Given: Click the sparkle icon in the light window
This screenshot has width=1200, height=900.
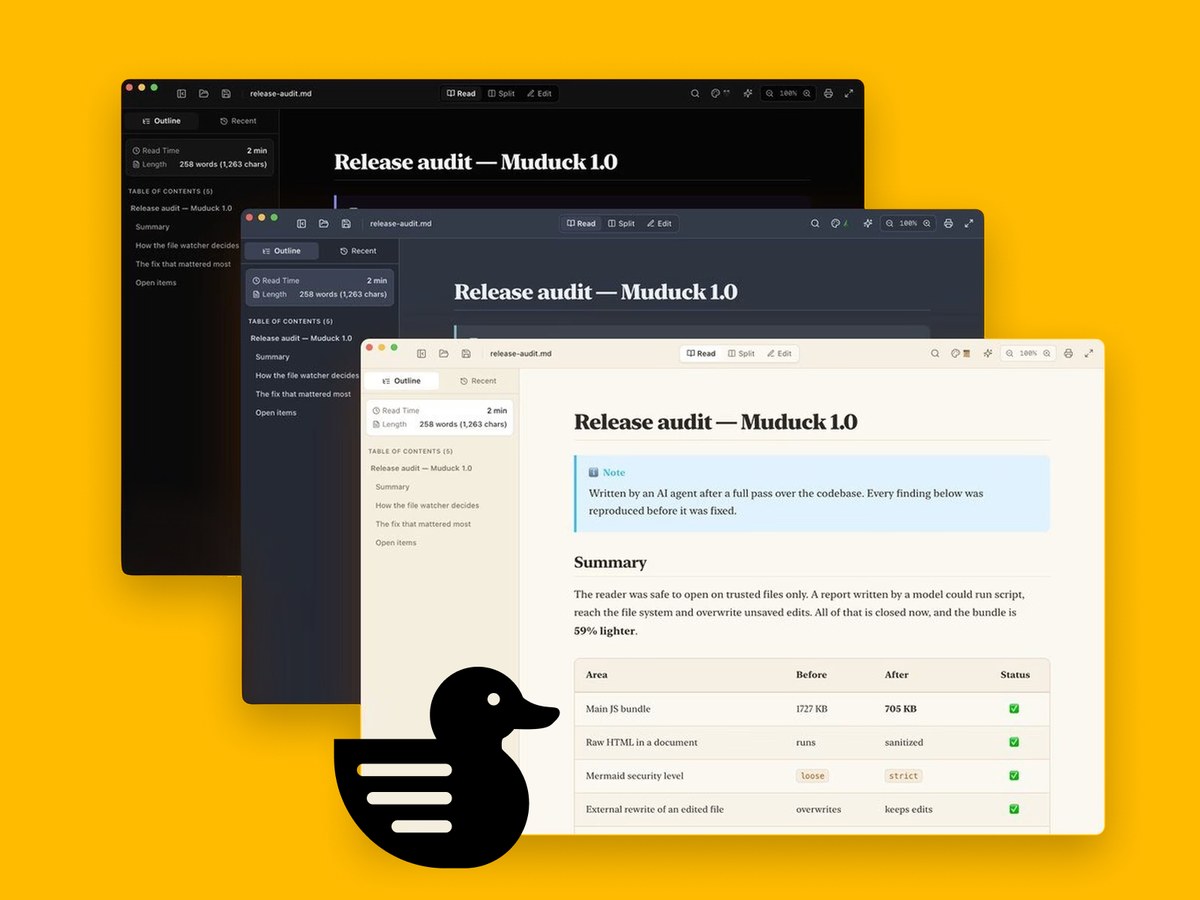Looking at the screenshot, I should point(987,353).
